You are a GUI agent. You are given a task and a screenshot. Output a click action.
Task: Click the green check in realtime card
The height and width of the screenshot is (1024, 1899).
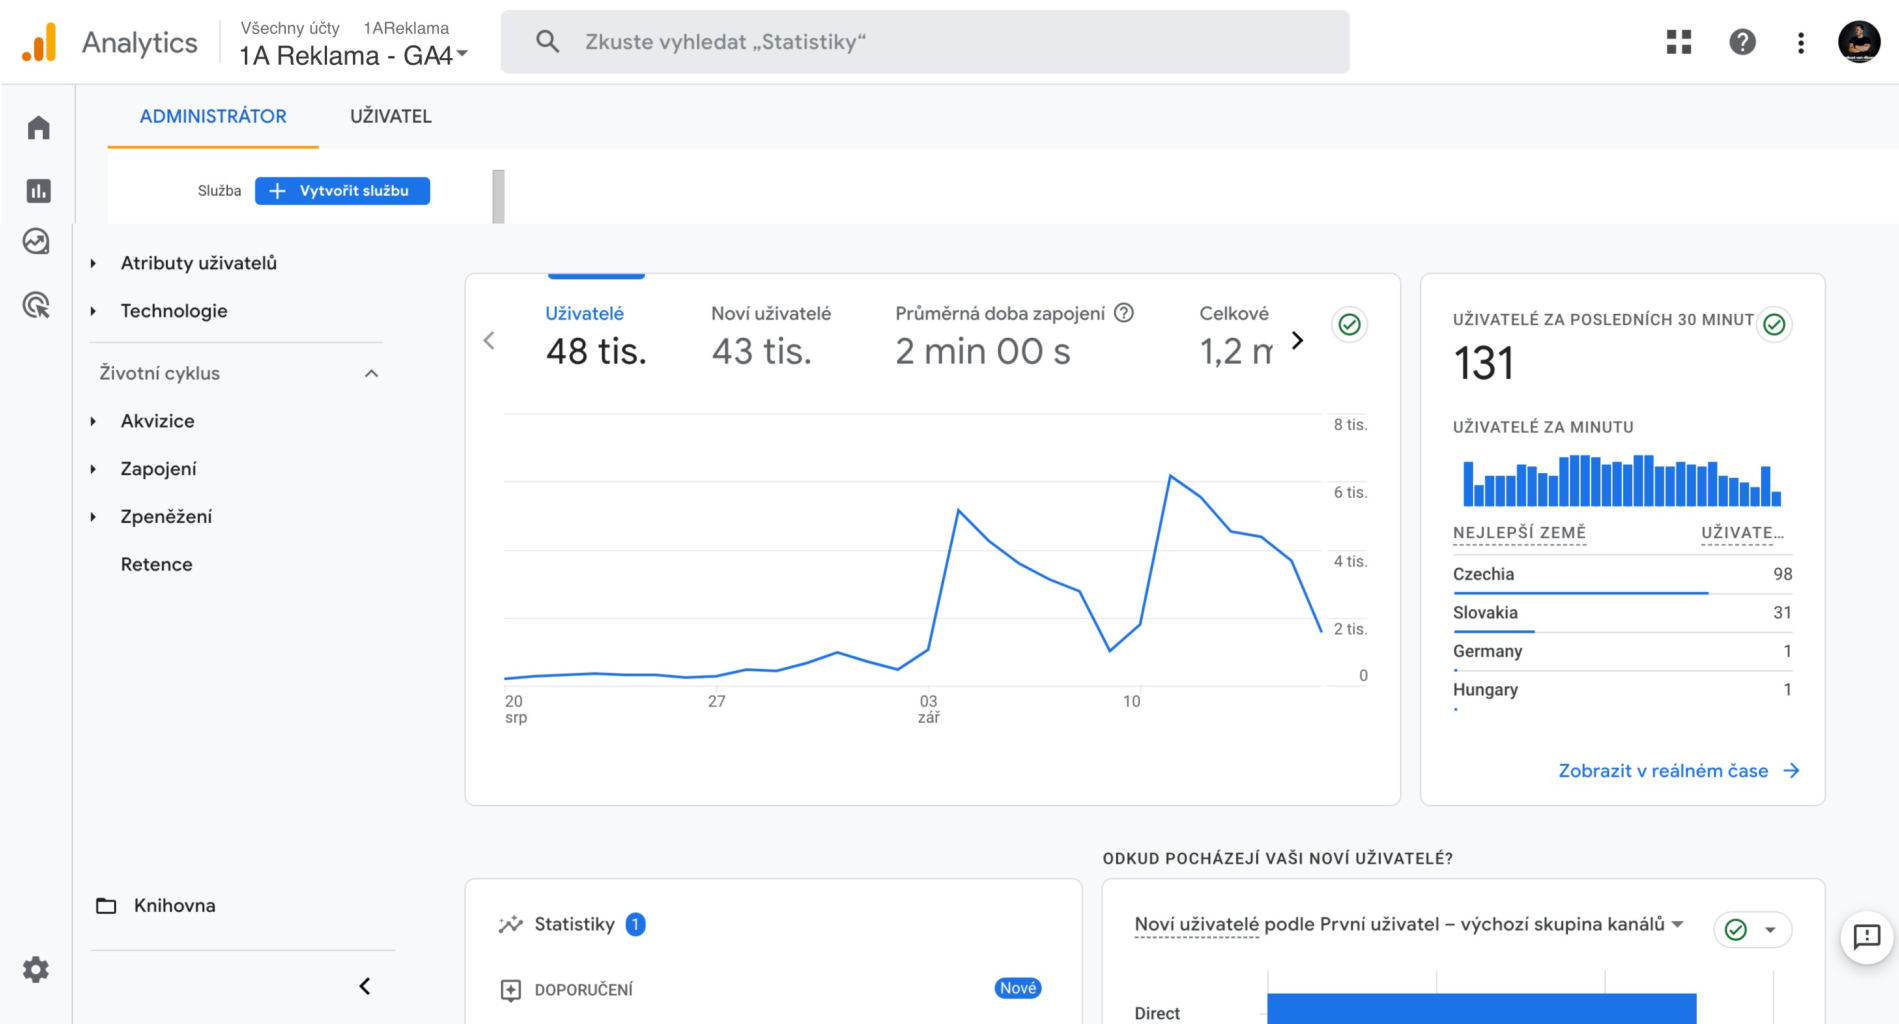(x=1774, y=325)
